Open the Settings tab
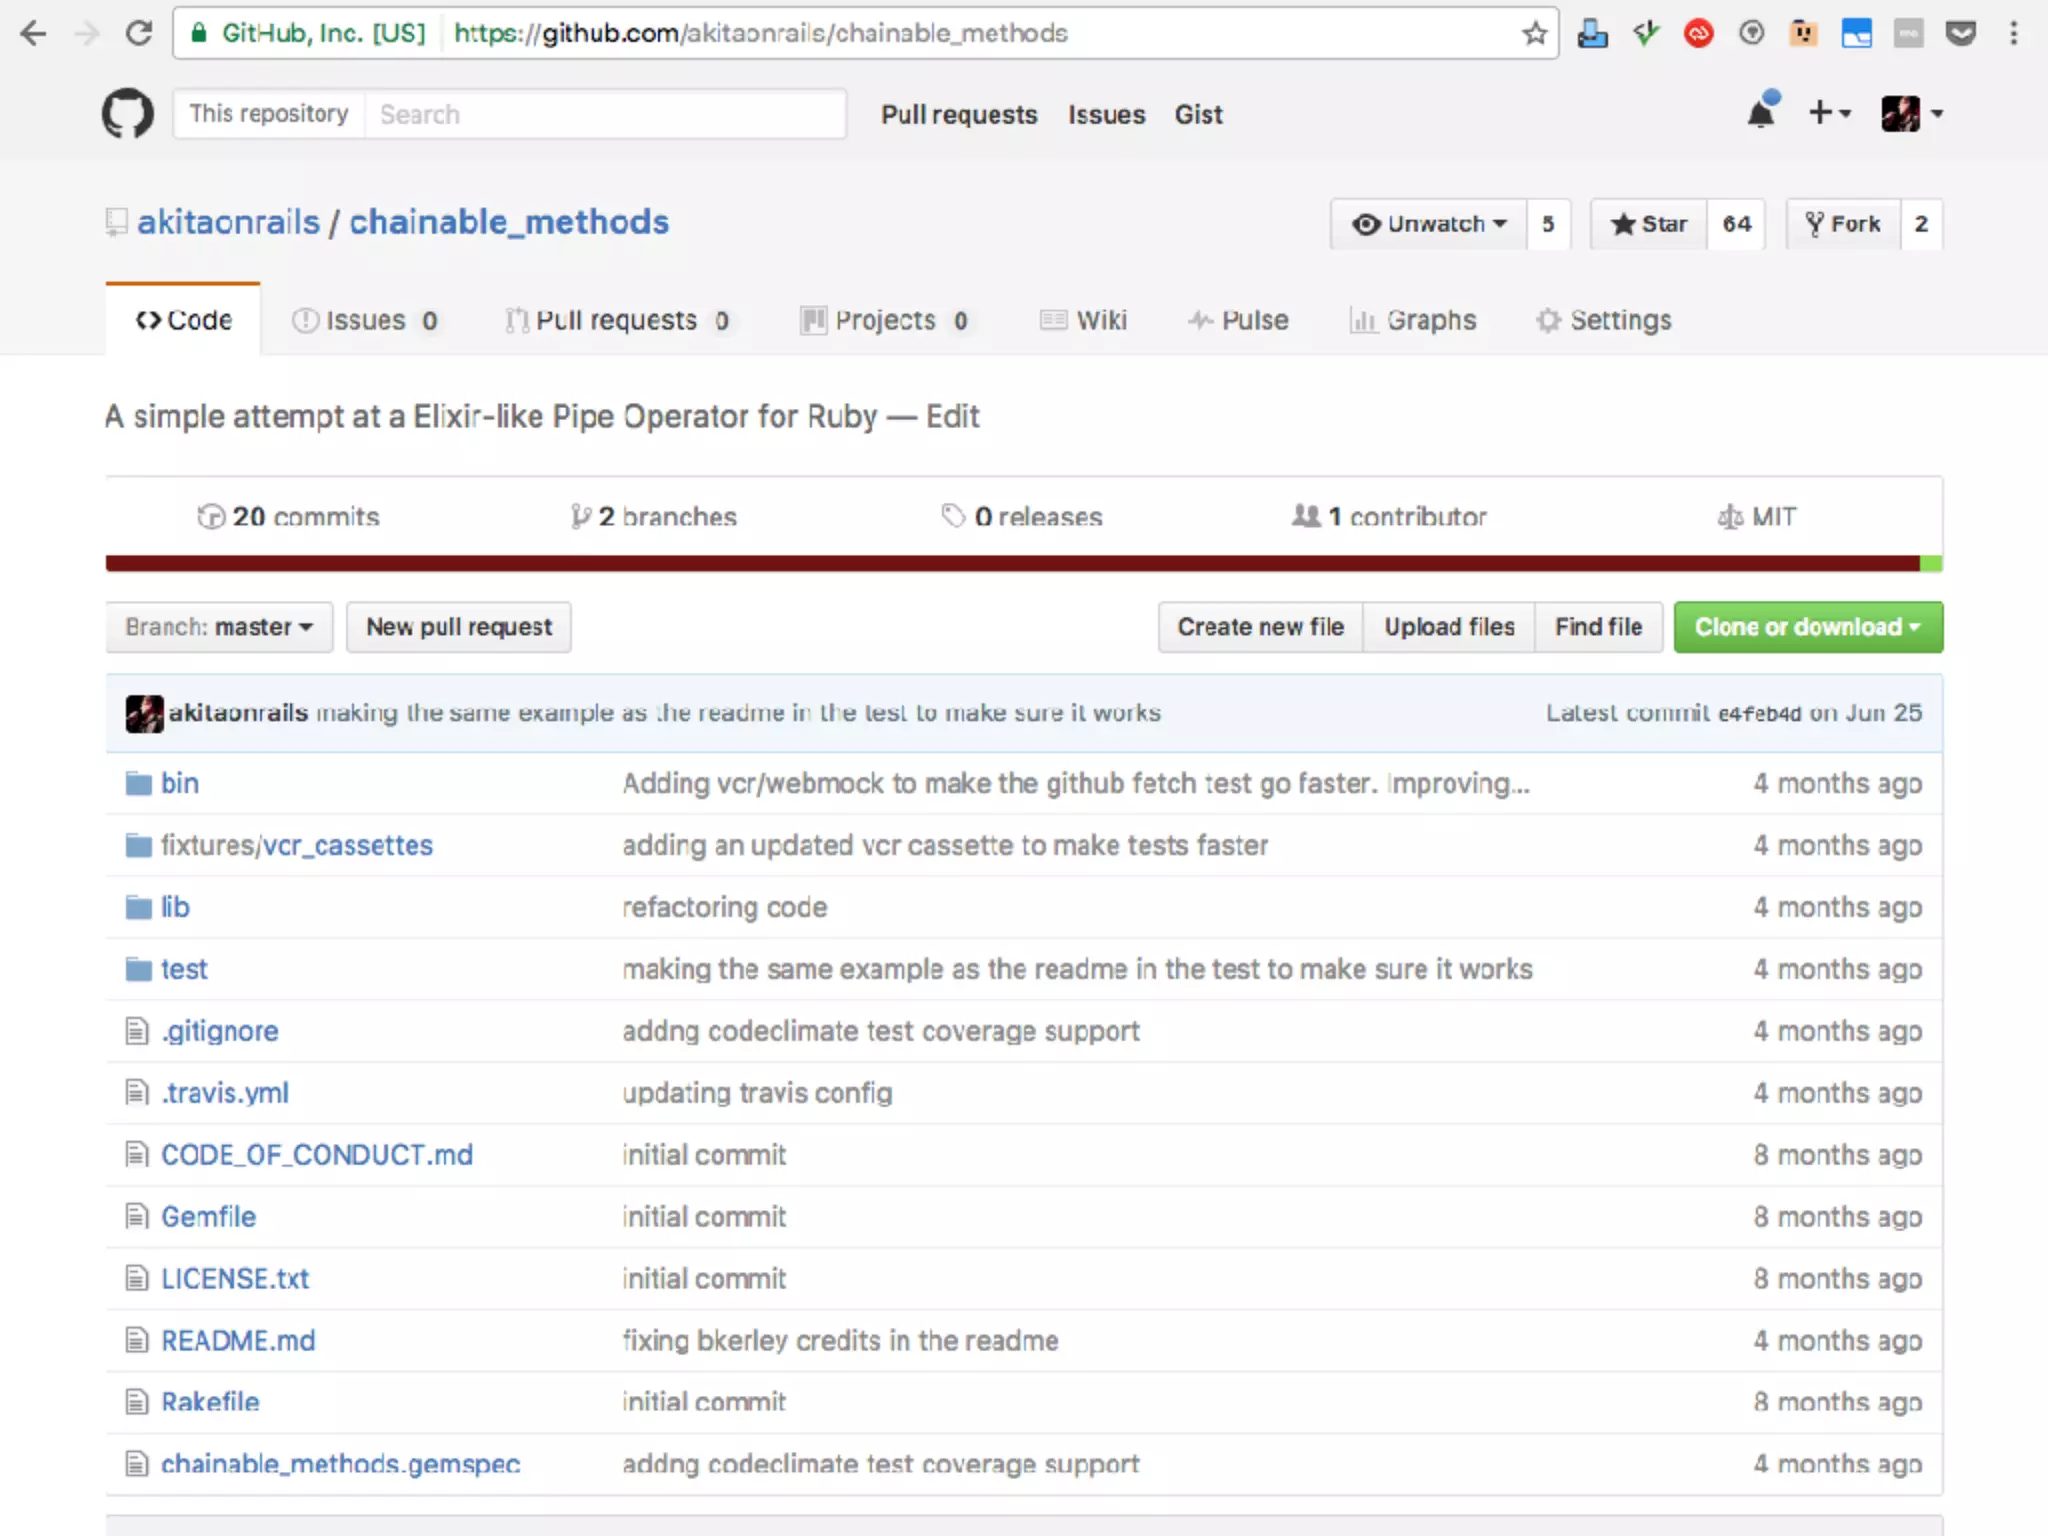 (x=1604, y=320)
